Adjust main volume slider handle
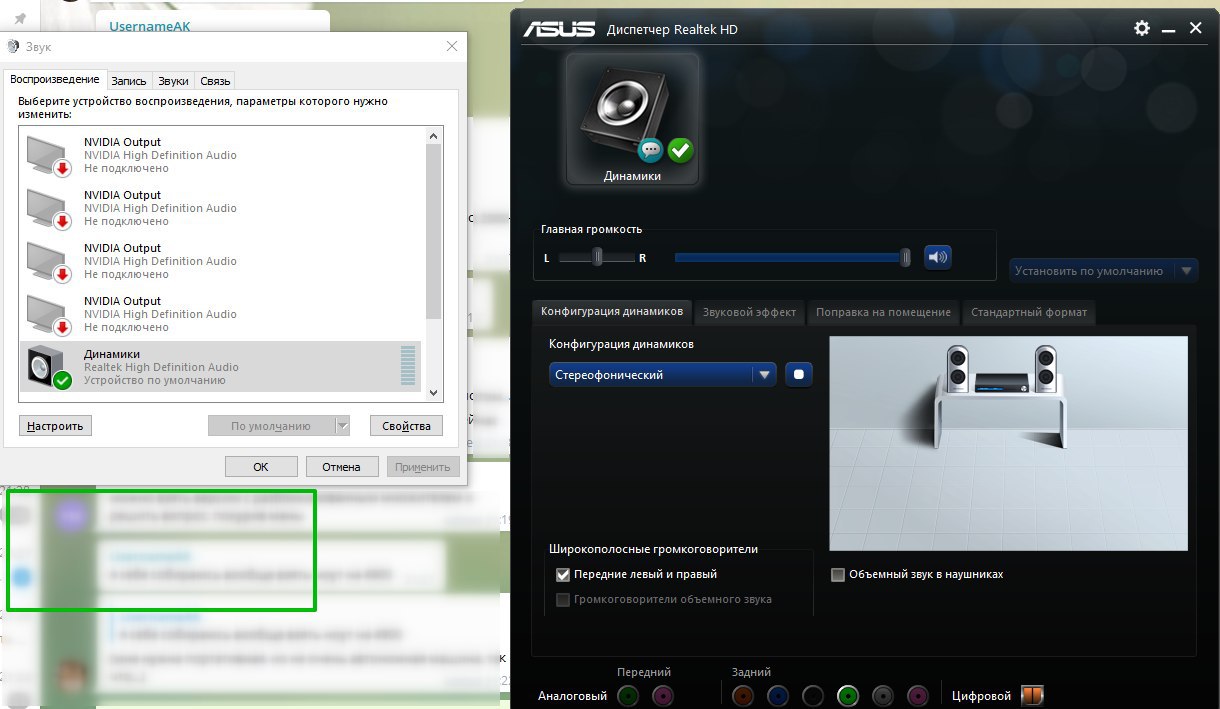This screenshot has height=709, width=1220. coord(905,257)
